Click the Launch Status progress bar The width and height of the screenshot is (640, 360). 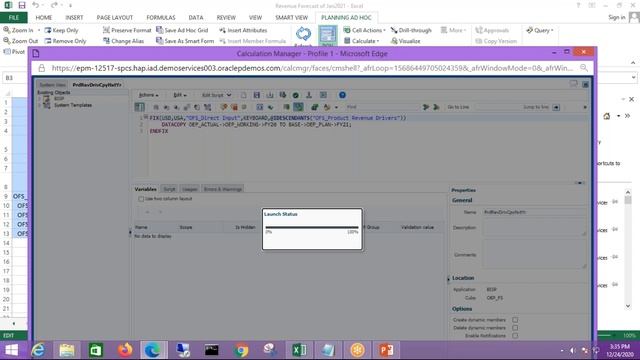[x=312, y=227]
